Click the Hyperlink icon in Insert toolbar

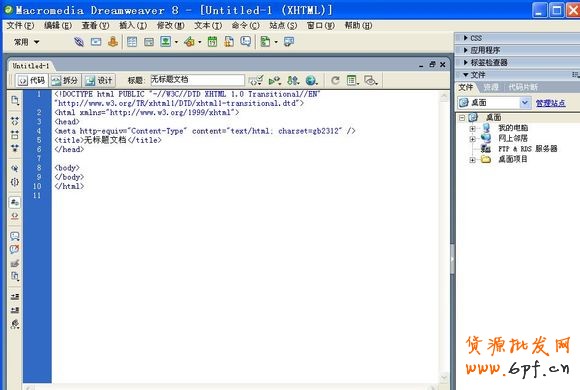(x=78, y=42)
